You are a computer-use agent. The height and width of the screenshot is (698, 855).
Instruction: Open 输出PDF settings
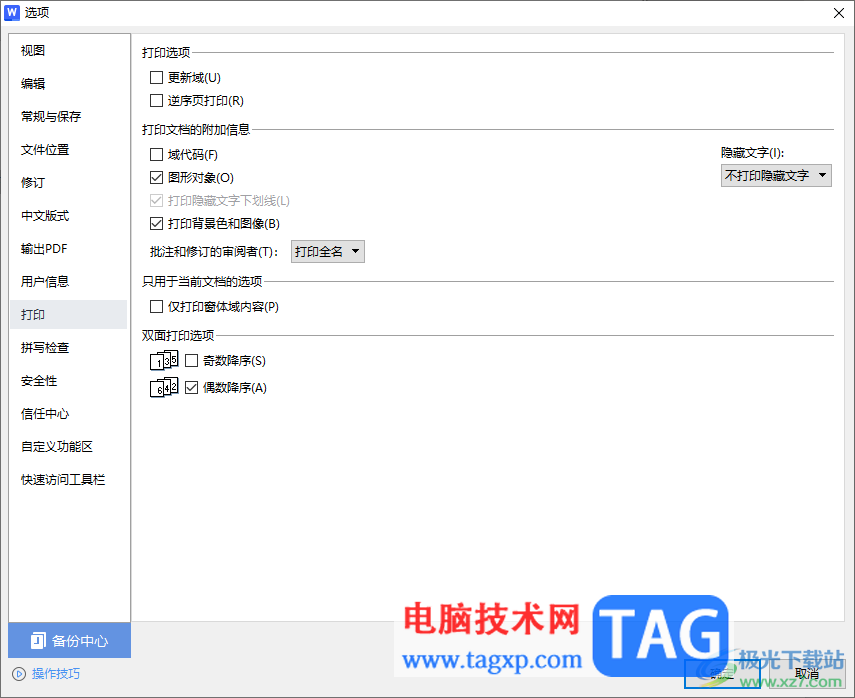(69, 249)
